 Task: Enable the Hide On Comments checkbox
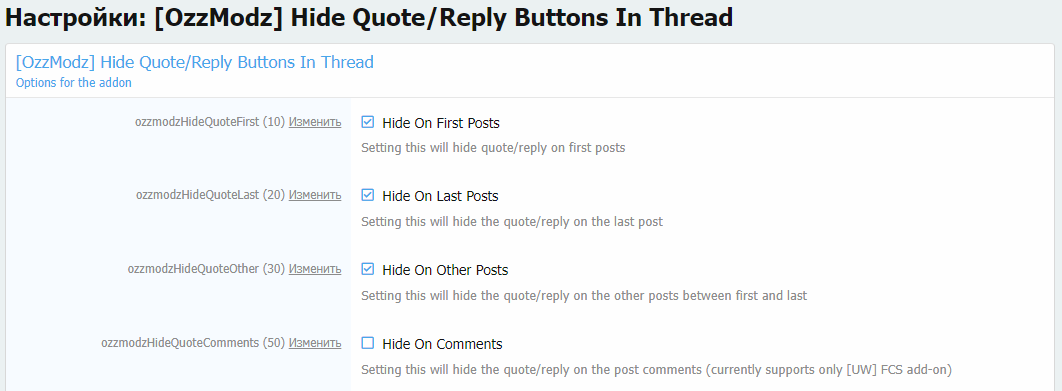tap(368, 343)
